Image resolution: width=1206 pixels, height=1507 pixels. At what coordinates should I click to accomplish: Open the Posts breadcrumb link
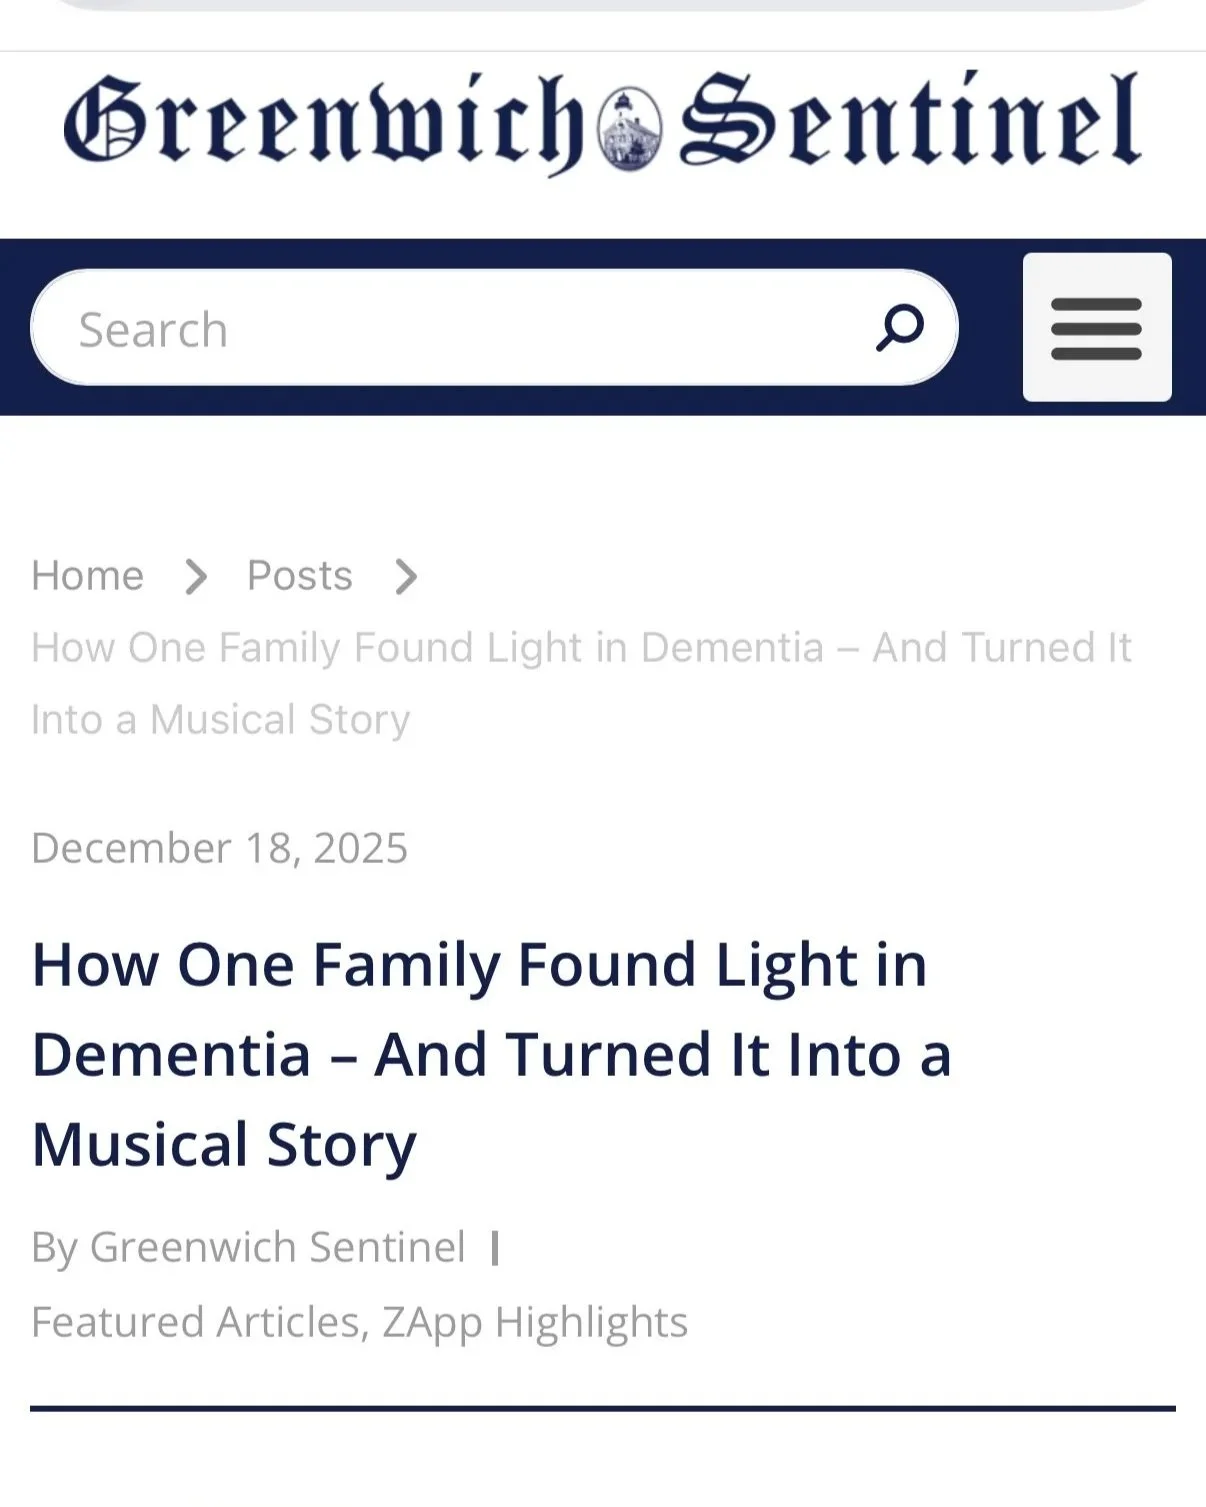300,576
